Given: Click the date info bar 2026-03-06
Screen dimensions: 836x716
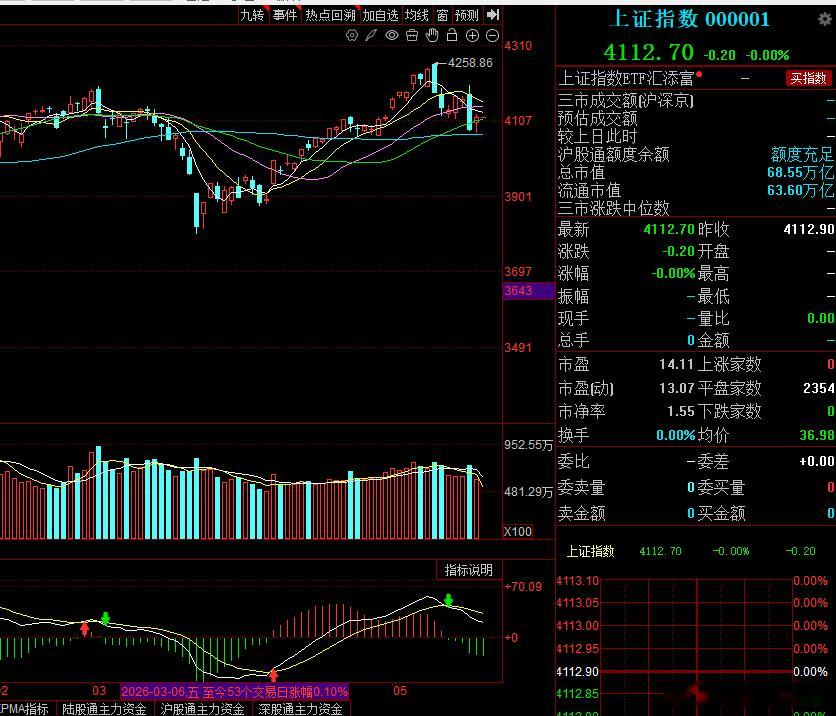Looking at the screenshot, I should [235, 692].
